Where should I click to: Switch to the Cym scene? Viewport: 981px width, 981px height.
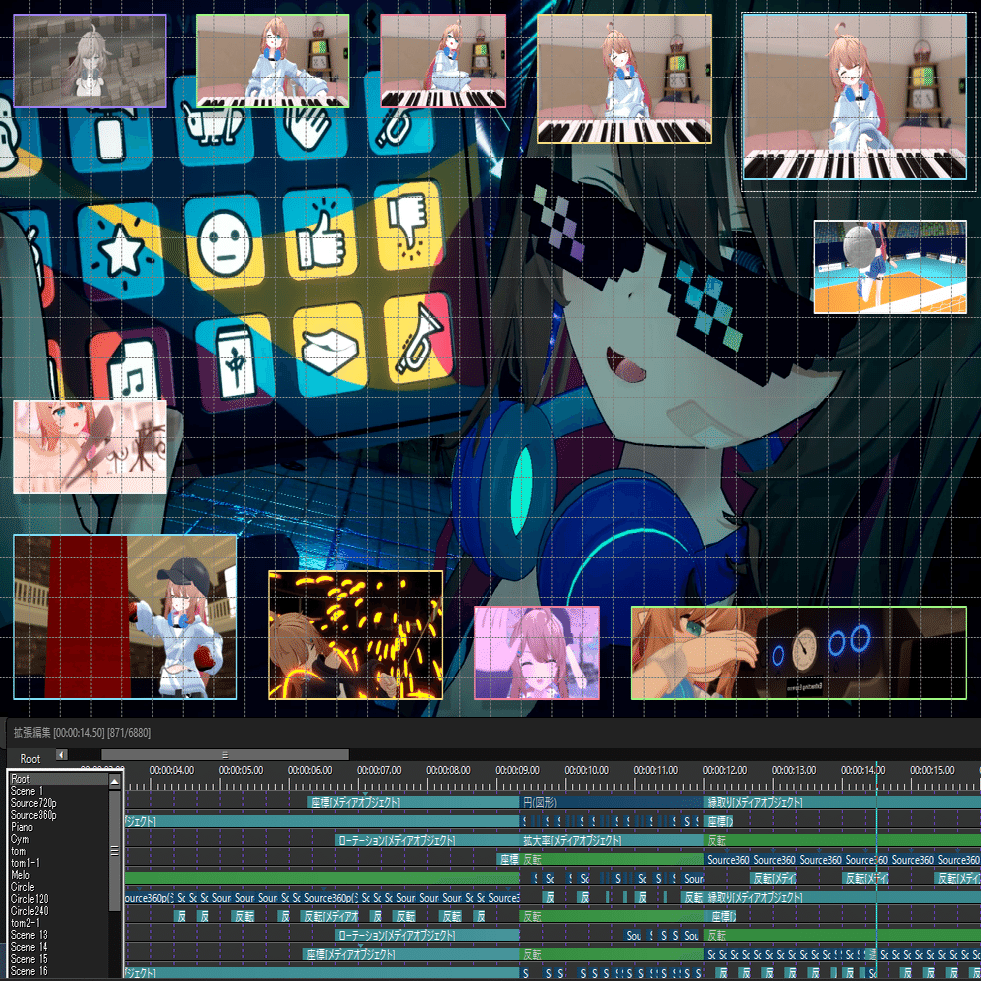59,839
